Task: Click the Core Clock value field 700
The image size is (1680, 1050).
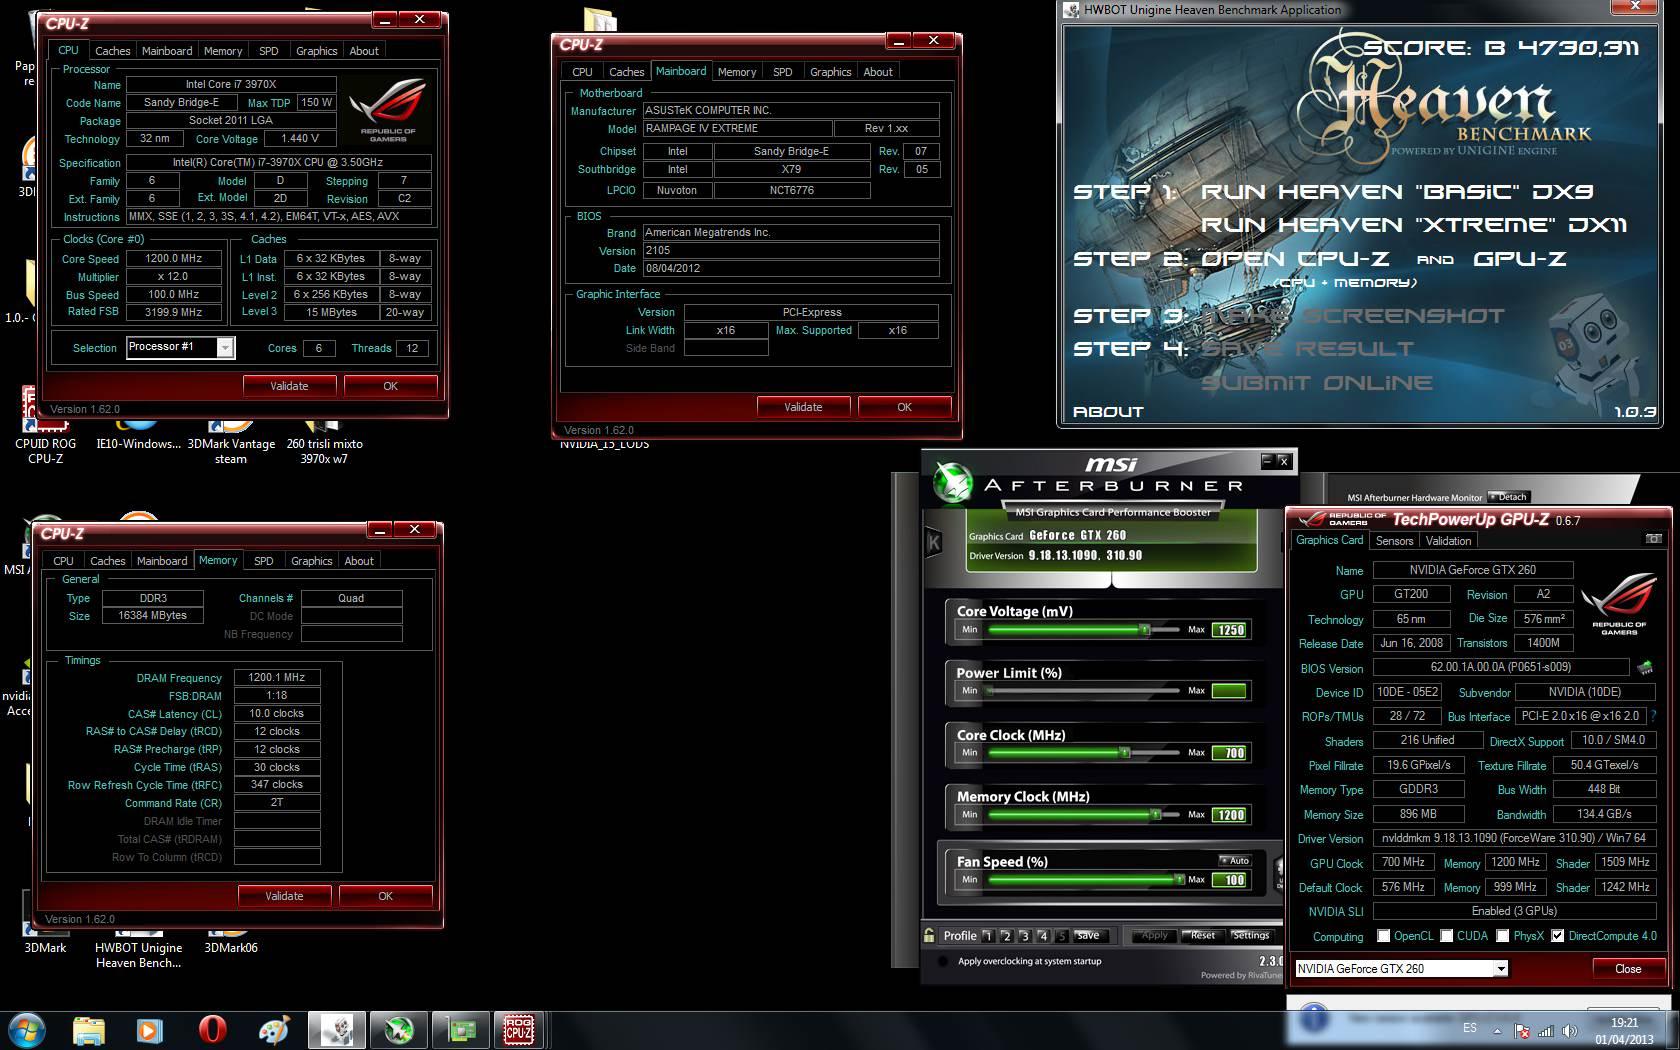Action: click(x=1229, y=753)
